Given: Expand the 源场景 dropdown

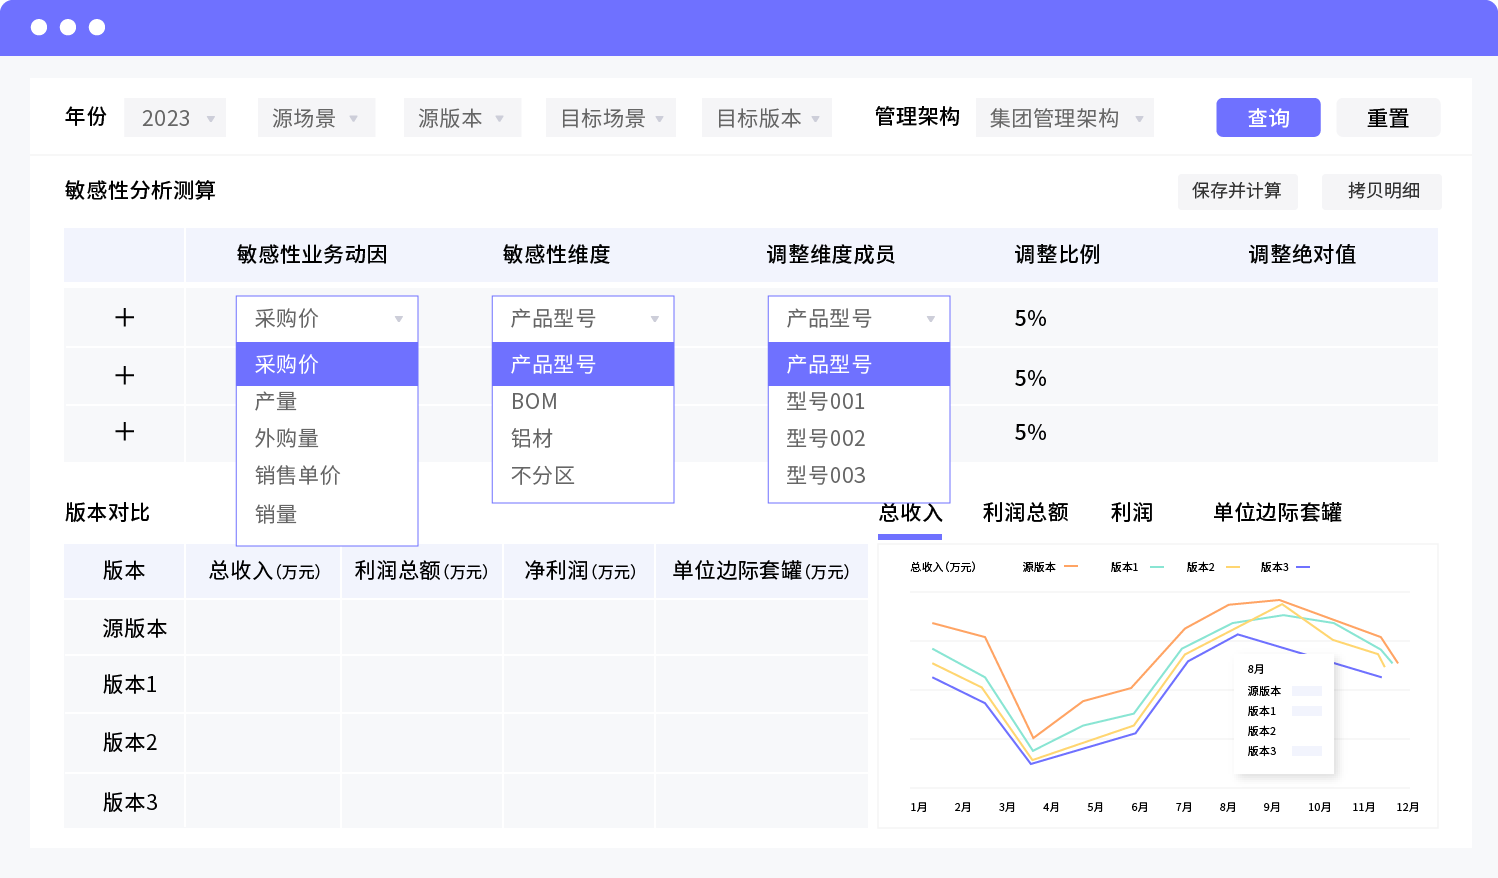Looking at the screenshot, I should (316, 118).
